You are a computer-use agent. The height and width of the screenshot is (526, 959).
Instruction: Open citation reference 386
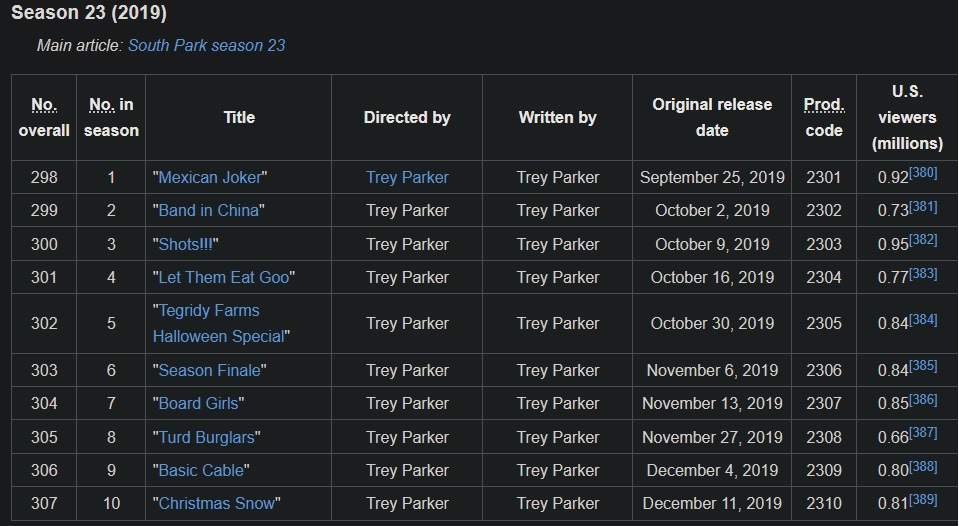923,399
